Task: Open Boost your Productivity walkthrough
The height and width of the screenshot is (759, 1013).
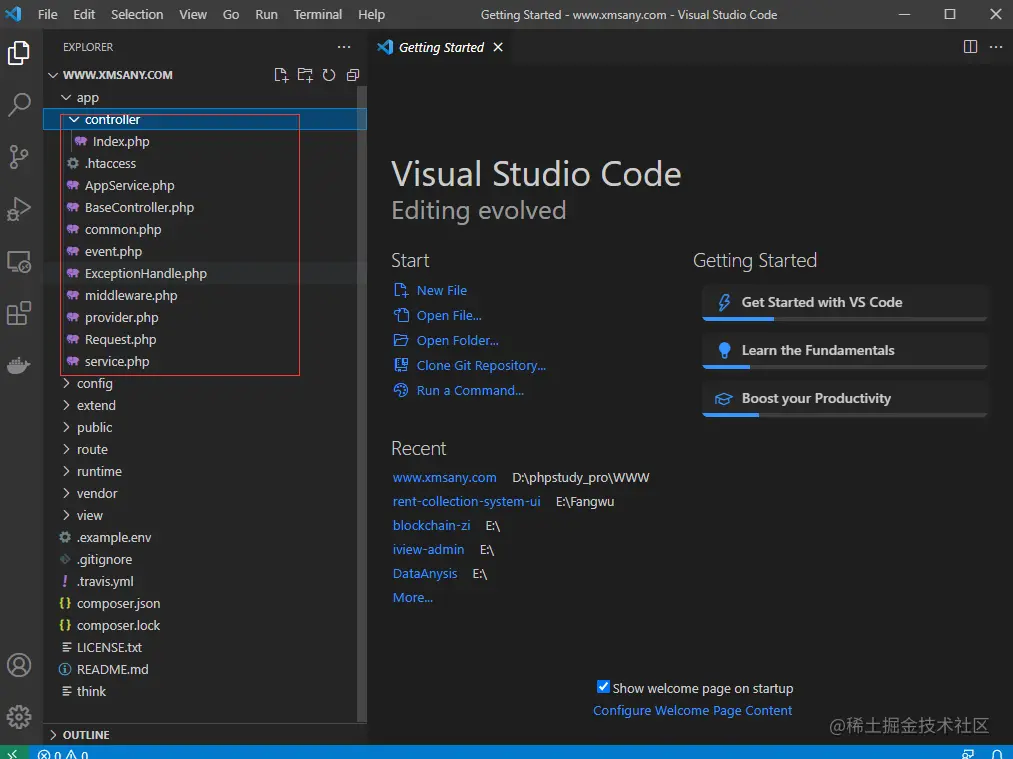Action: tap(844, 399)
